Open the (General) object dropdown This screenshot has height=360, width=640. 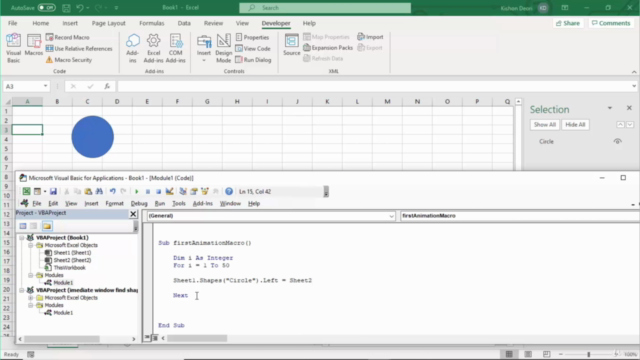point(391,216)
